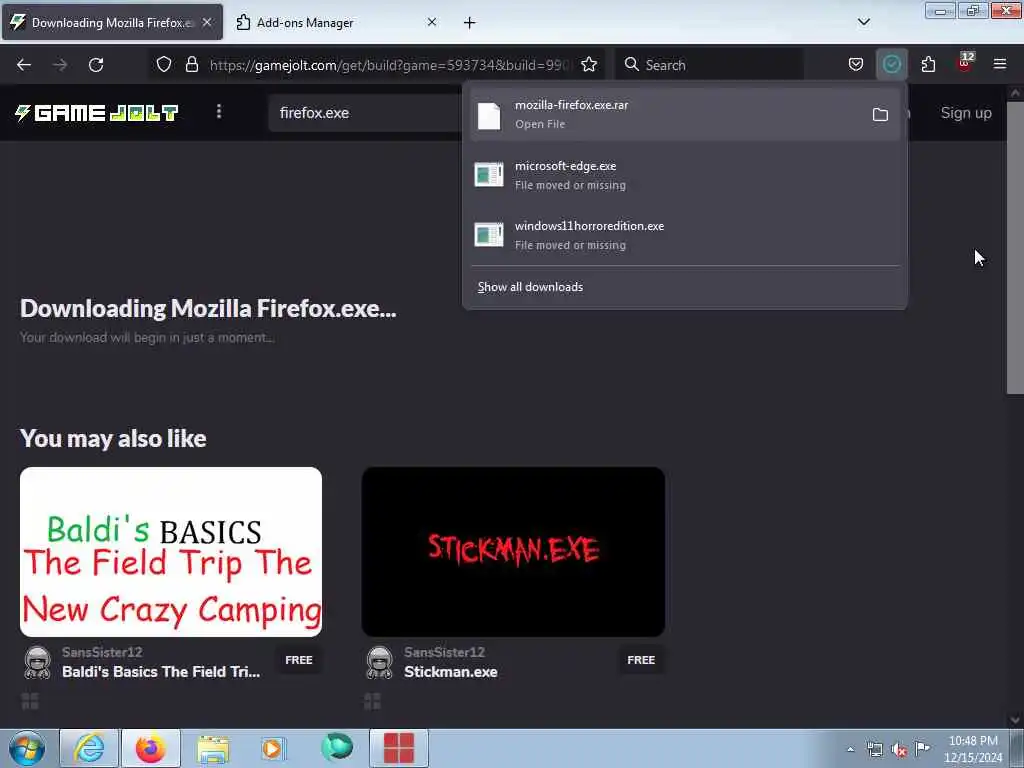The width and height of the screenshot is (1024, 768).
Task: Show hidden system tray icons
Action: (x=850, y=749)
